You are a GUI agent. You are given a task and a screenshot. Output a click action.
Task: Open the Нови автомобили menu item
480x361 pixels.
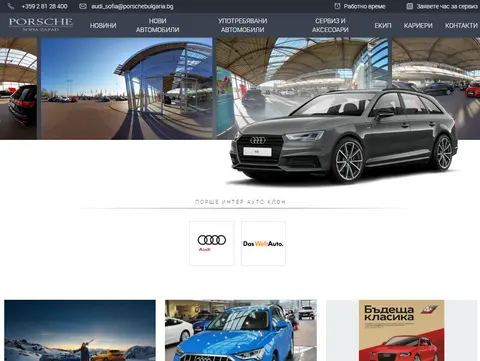click(157, 25)
